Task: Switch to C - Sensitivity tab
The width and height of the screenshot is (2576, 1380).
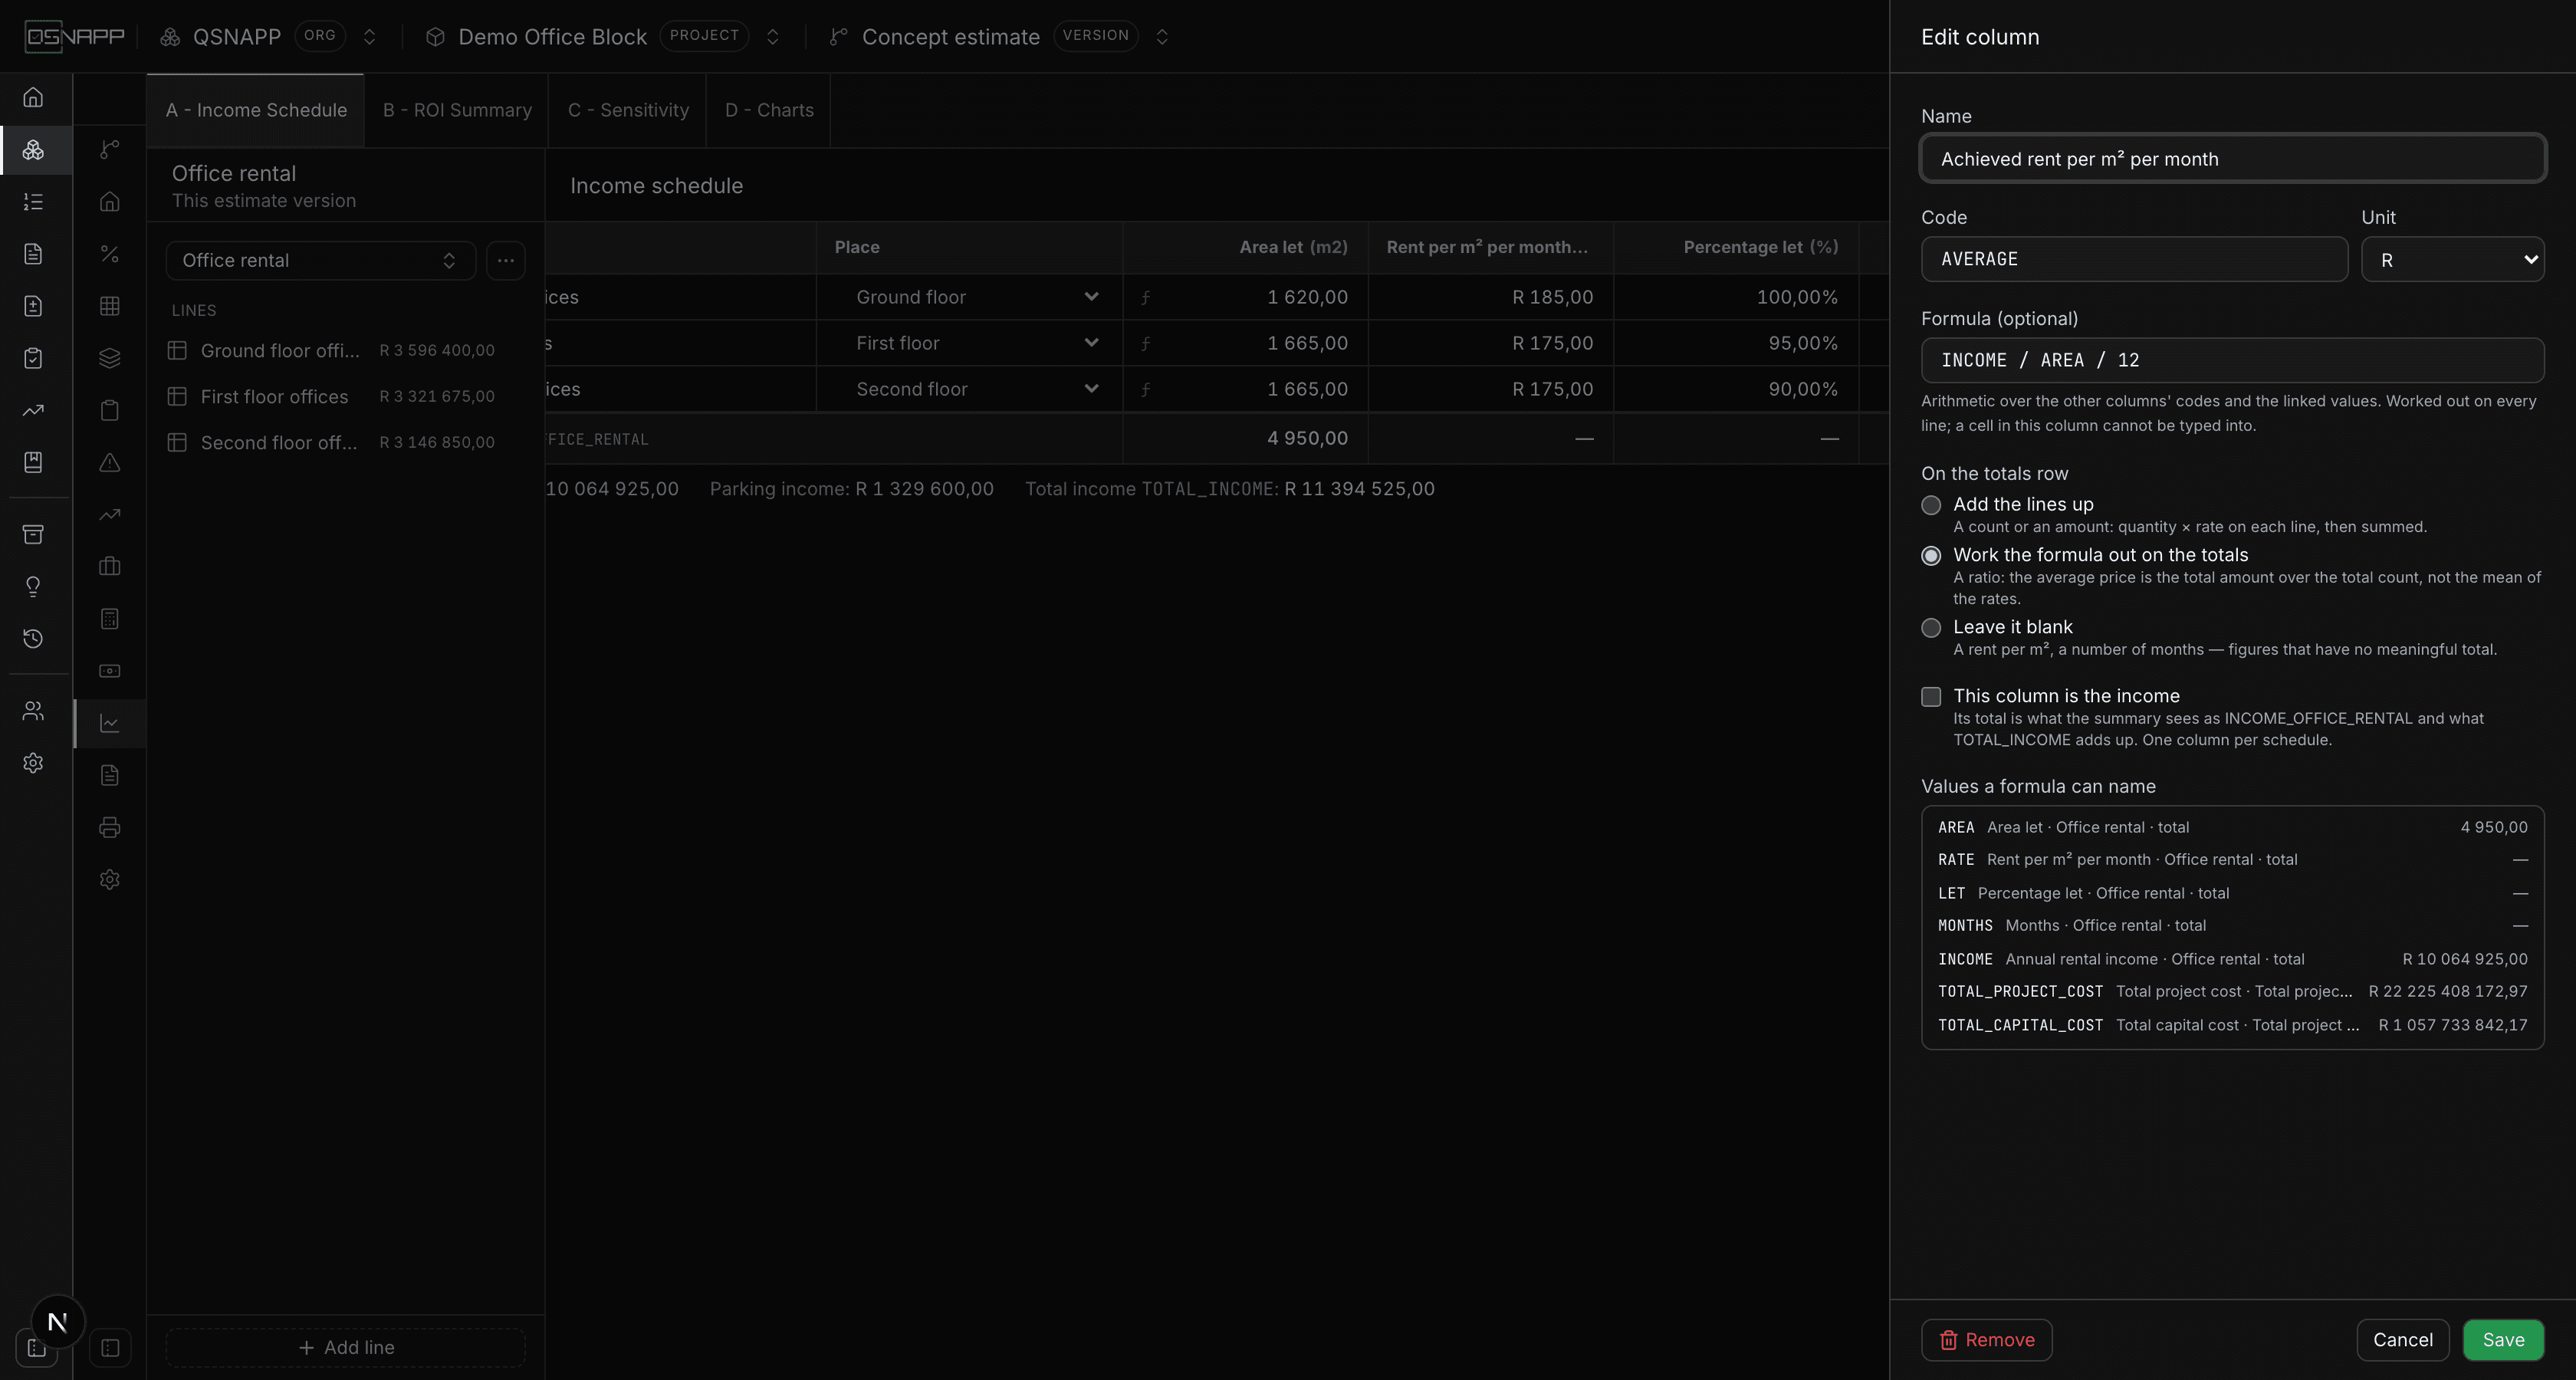Action: pos(628,110)
